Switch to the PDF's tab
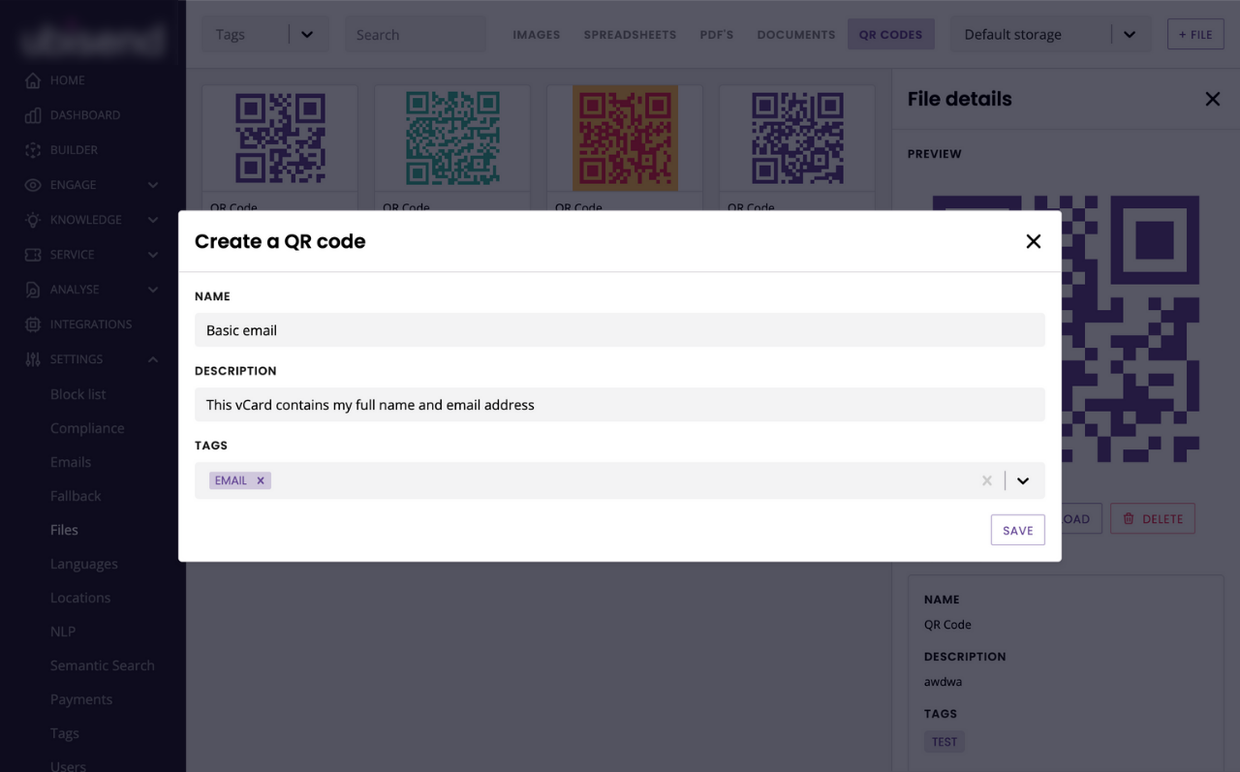Viewport: 1240px width, 772px height. pyautogui.click(x=716, y=34)
